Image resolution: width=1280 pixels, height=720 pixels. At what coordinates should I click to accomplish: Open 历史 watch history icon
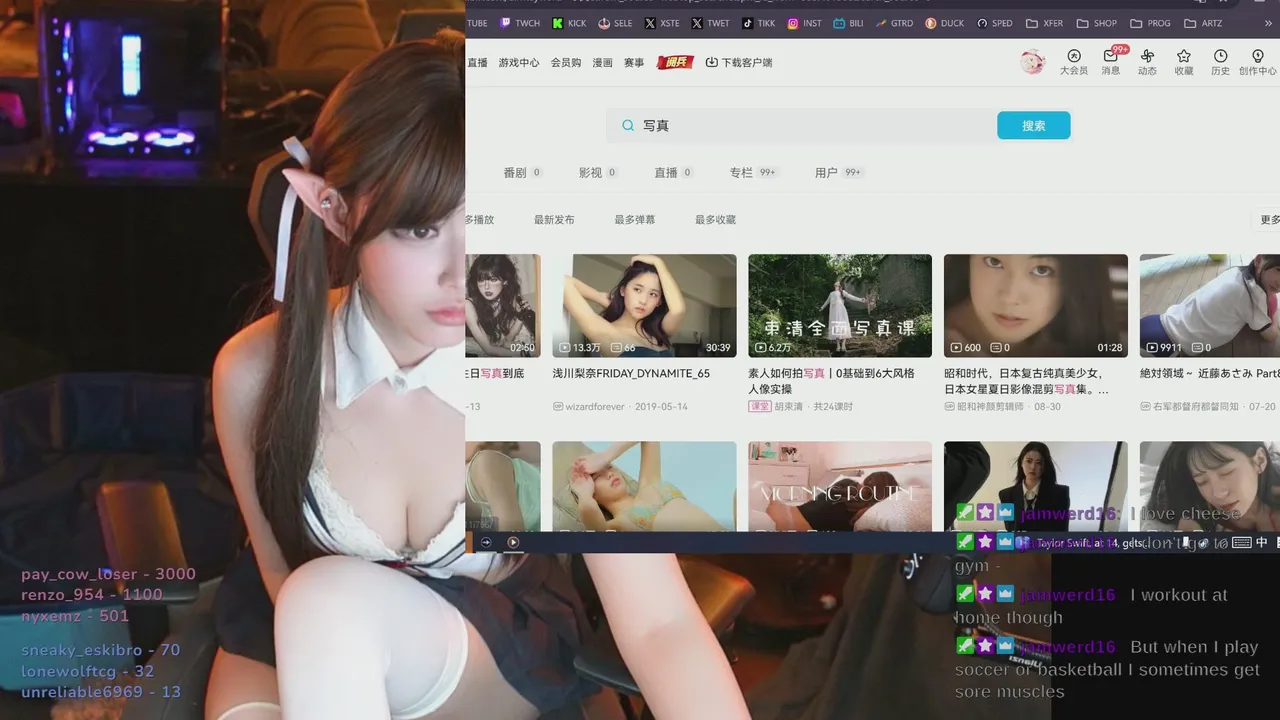(x=1220, y=62)
